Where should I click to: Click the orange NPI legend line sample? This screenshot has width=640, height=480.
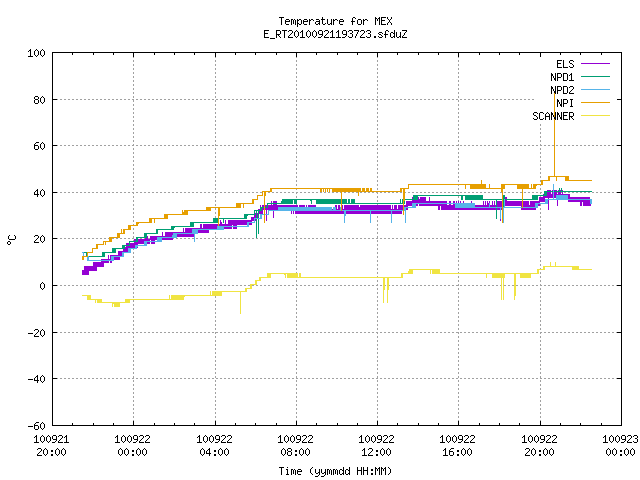pyautogui.click(x=595, y=103)
